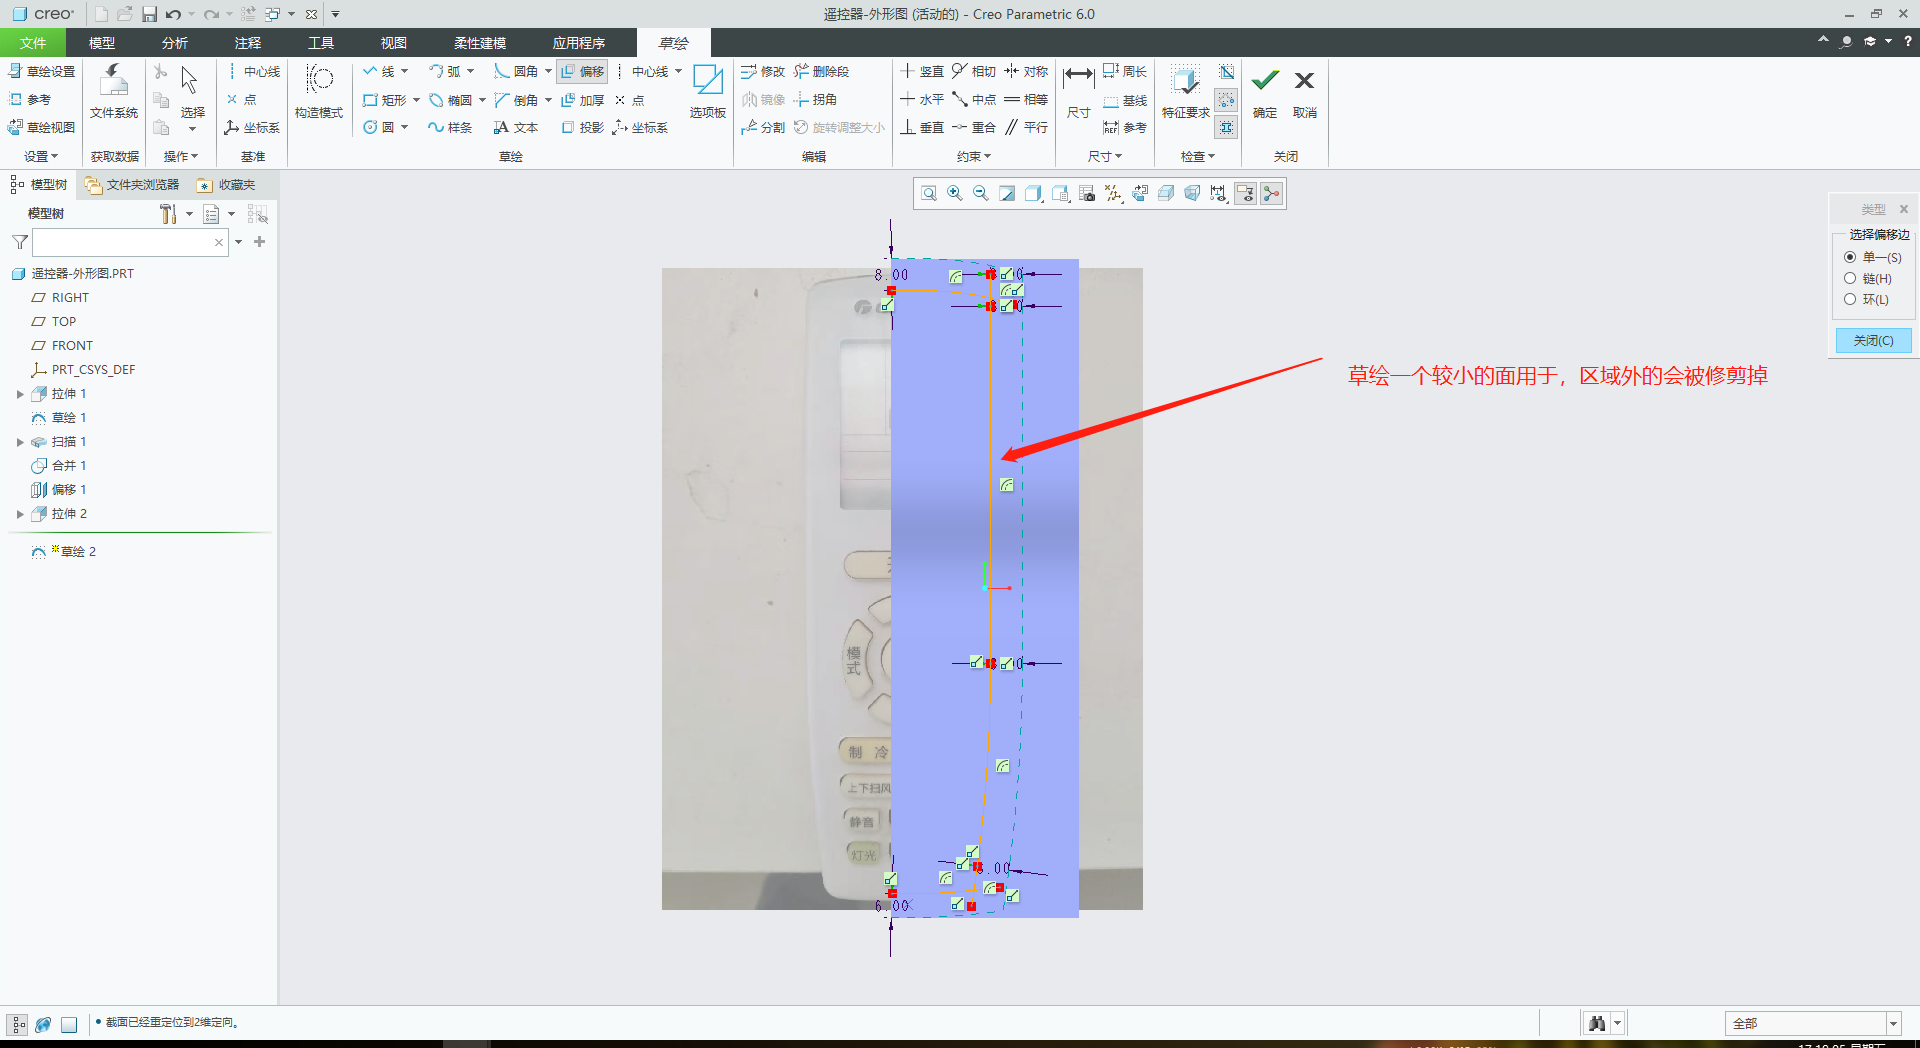
Task: Apply the Parallel (平行) constraint
Action: pyautogui.click(x=1026, y=128)
